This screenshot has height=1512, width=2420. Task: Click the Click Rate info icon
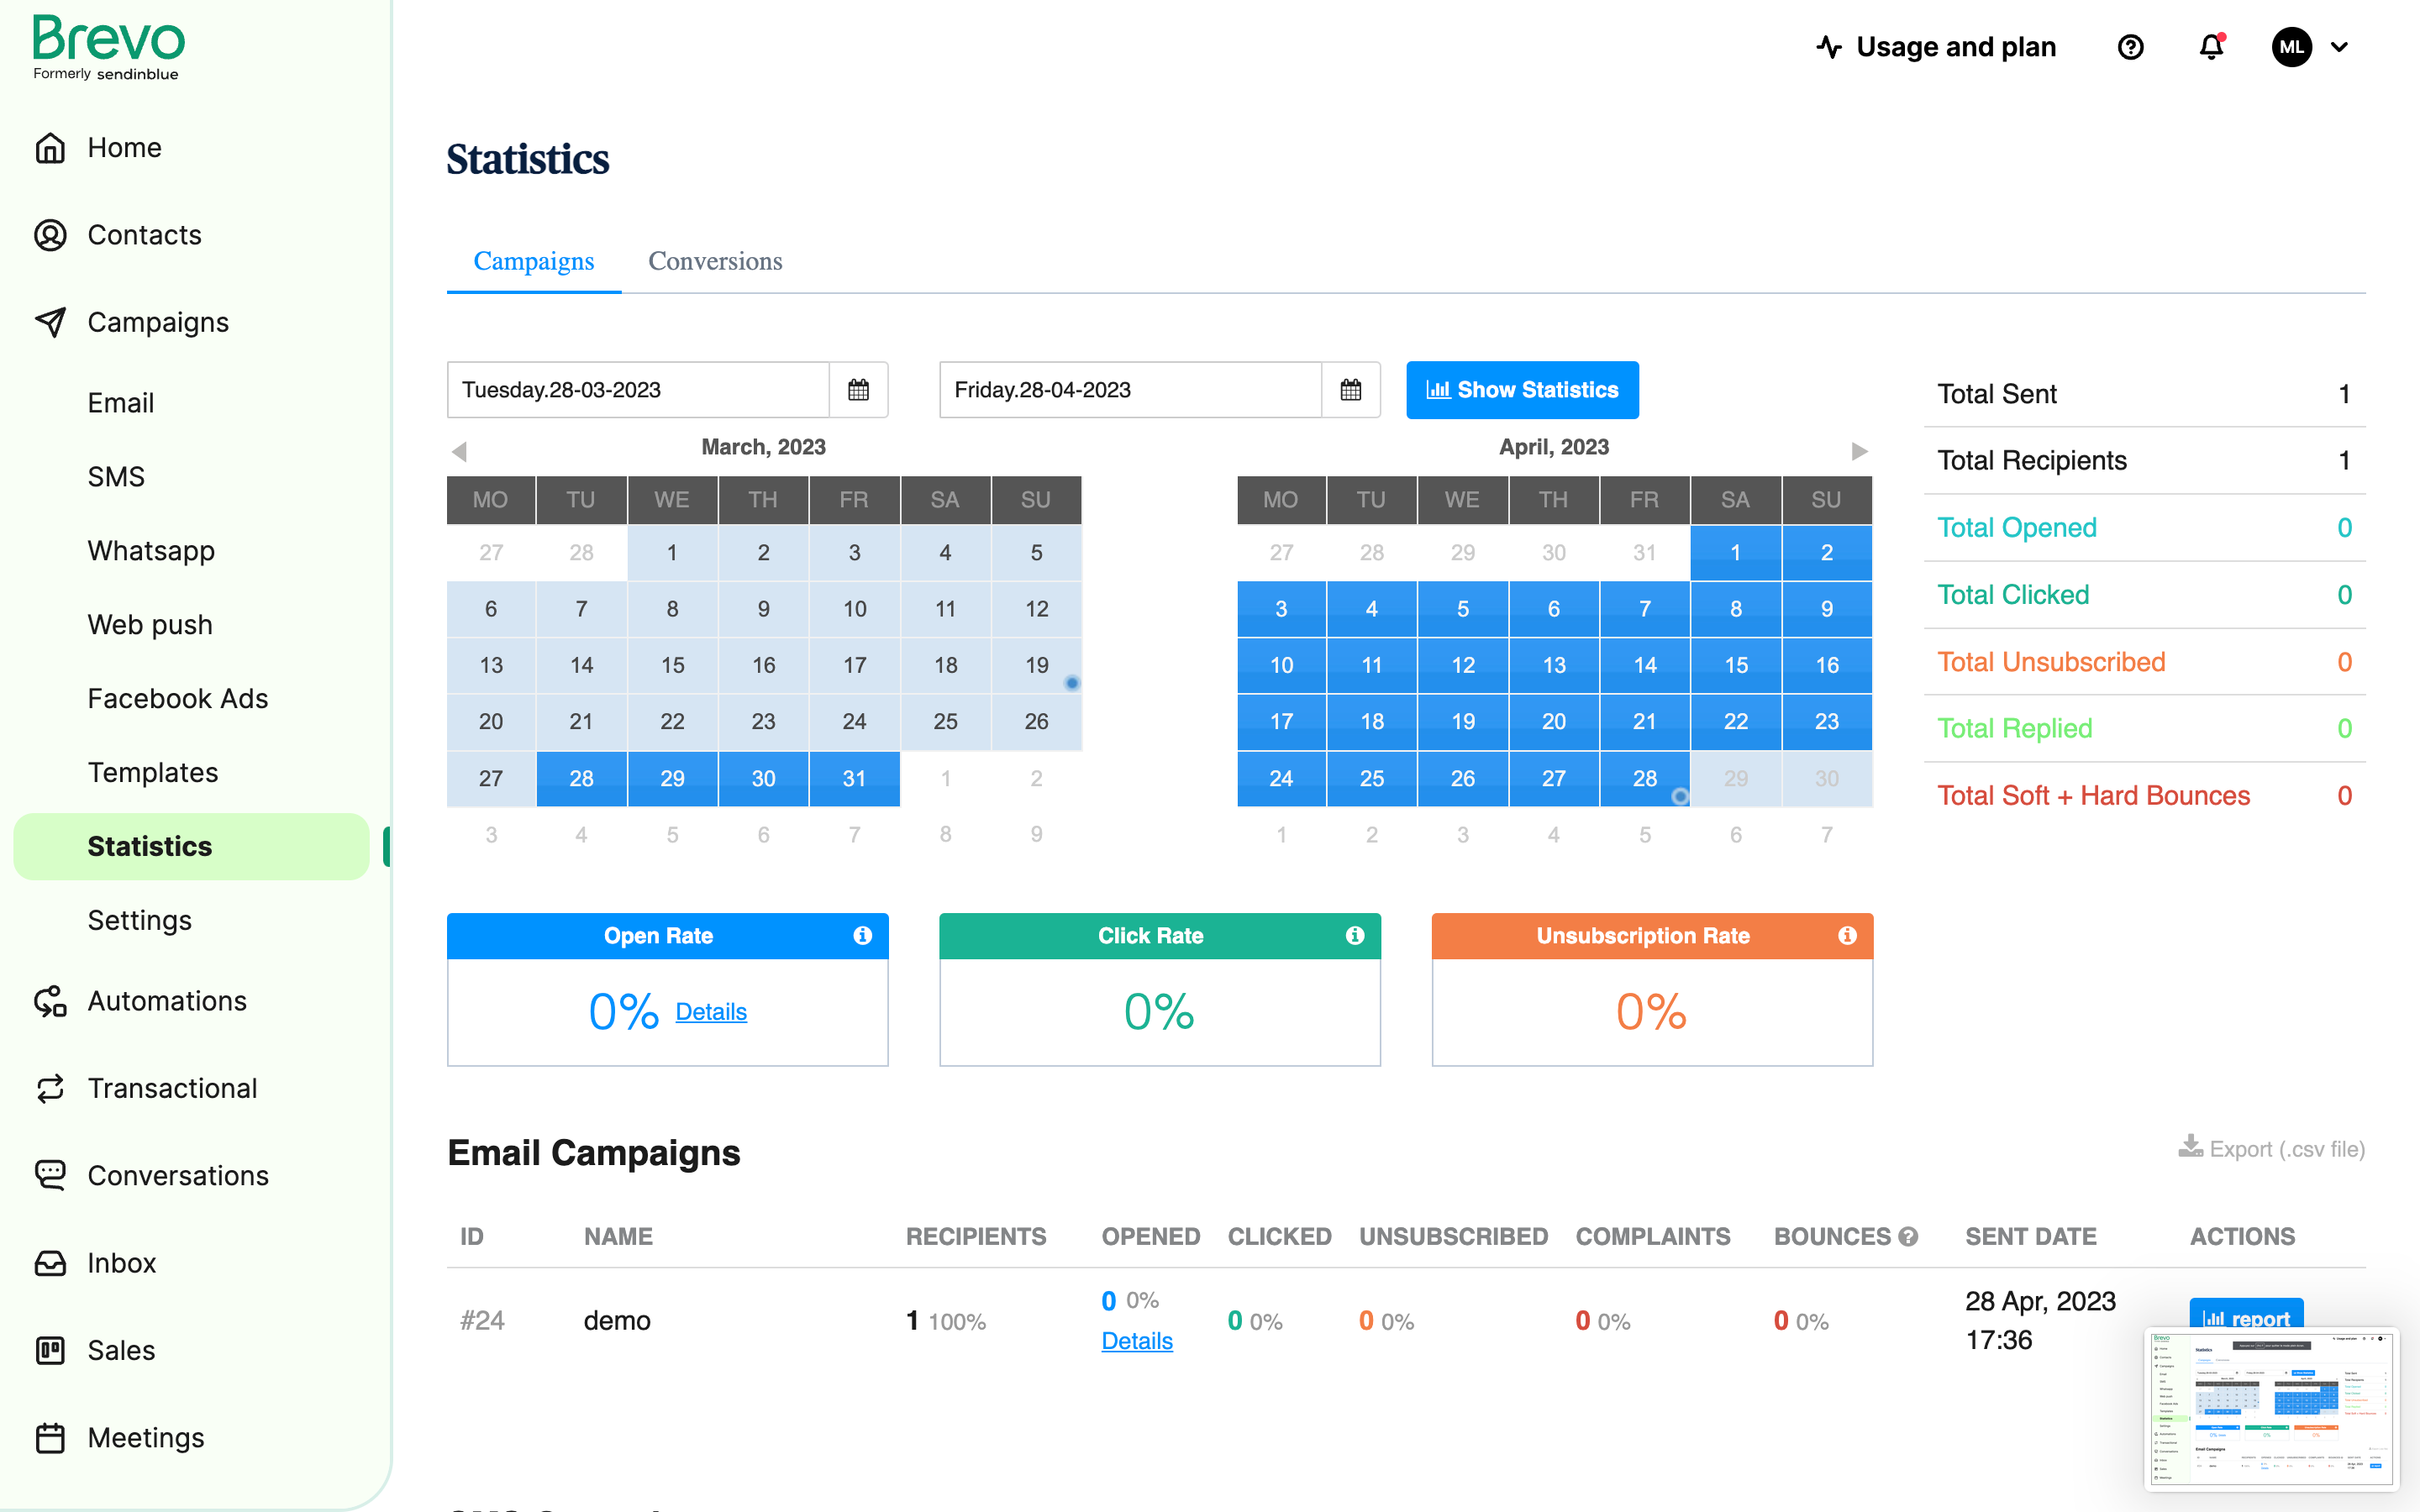pyautogui.click(x=1354, y=935)
